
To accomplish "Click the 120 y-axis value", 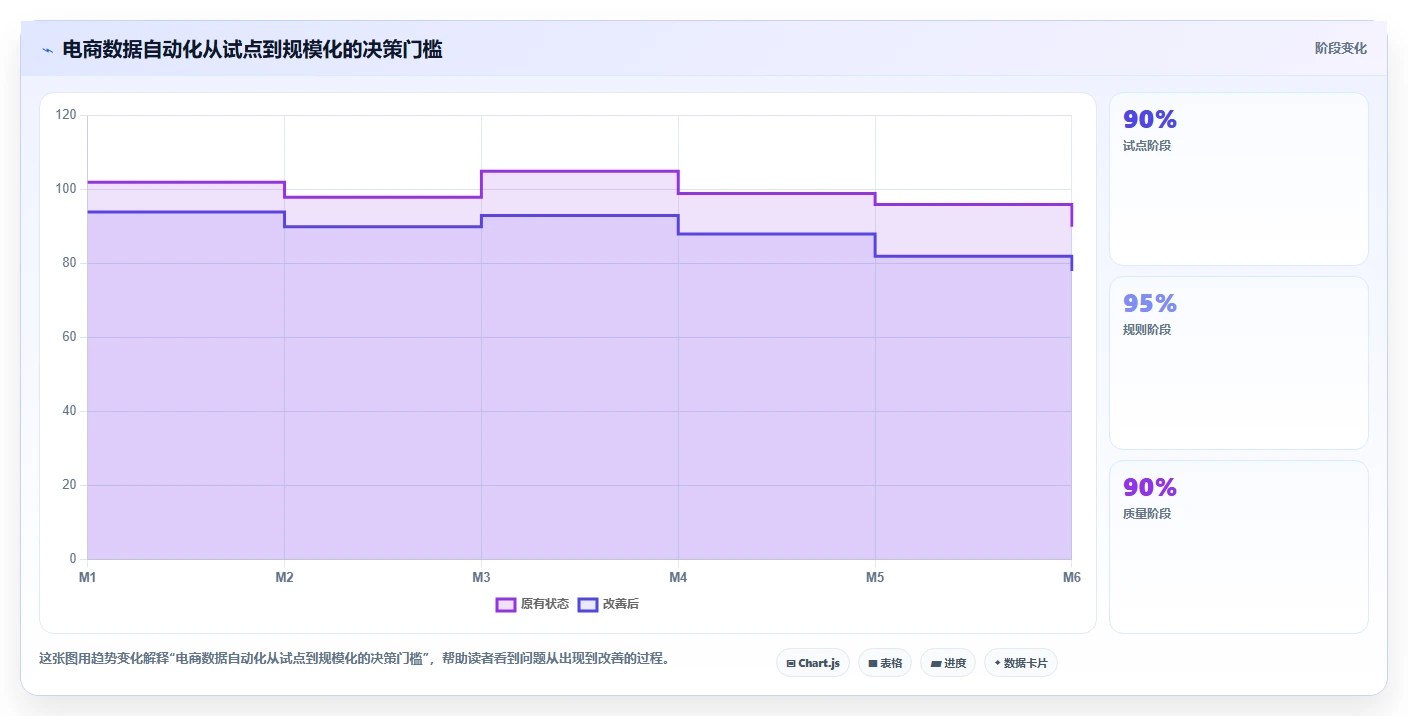I will coord(66,115).
